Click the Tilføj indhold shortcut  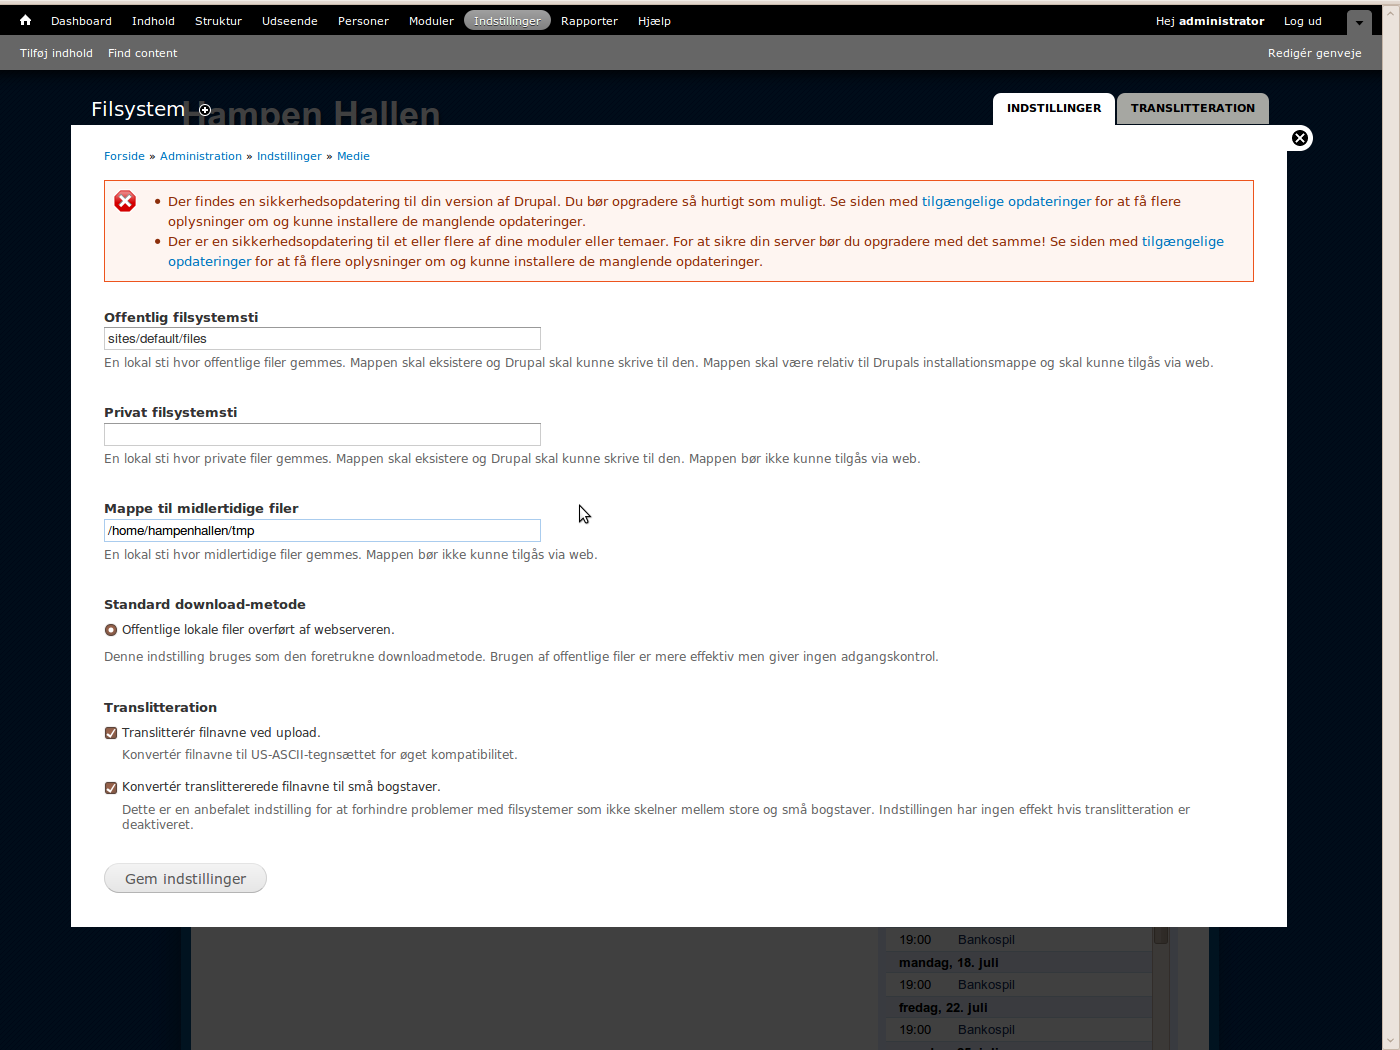click(56, 53)
